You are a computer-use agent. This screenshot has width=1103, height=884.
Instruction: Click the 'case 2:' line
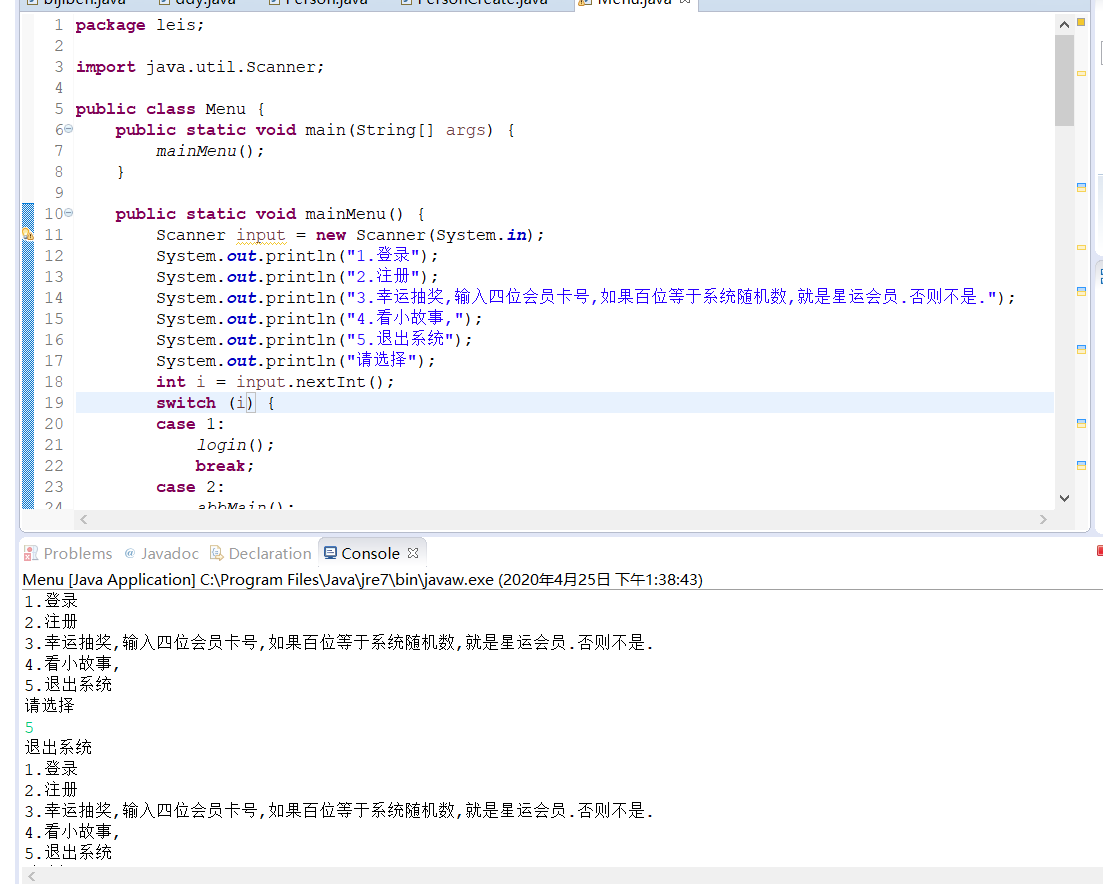tap(190, 487)
